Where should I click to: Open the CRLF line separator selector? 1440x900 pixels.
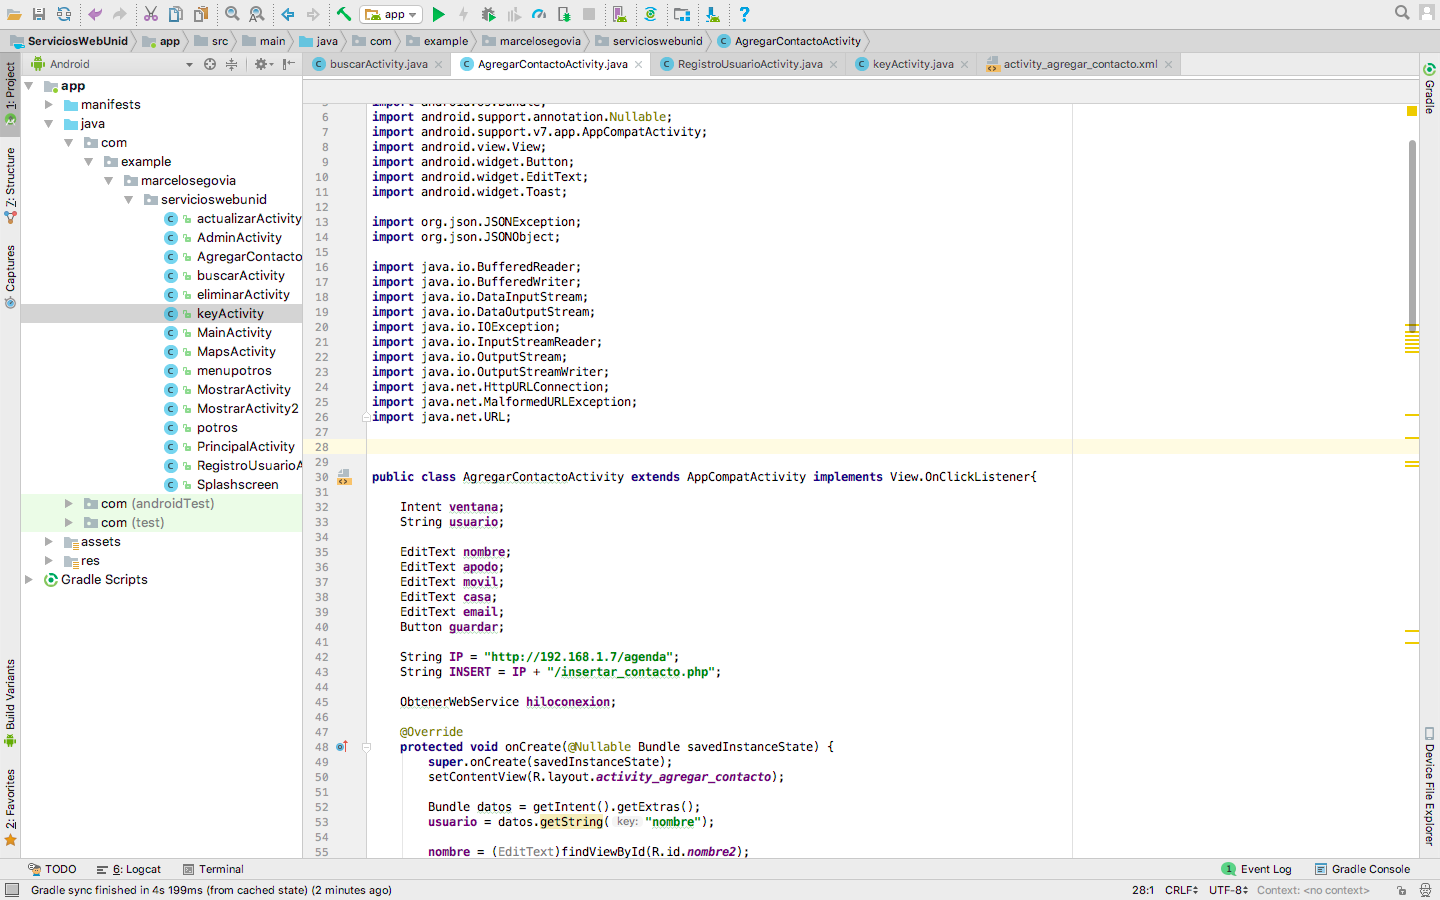tap(1181, 890)
